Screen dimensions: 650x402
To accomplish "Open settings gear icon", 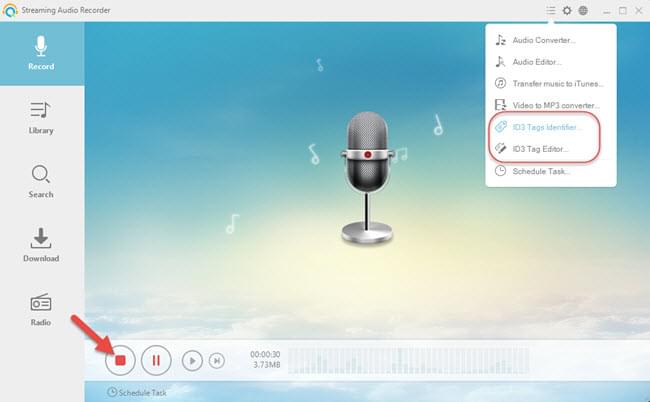I will pyautogui.click(x=567, y=10).
